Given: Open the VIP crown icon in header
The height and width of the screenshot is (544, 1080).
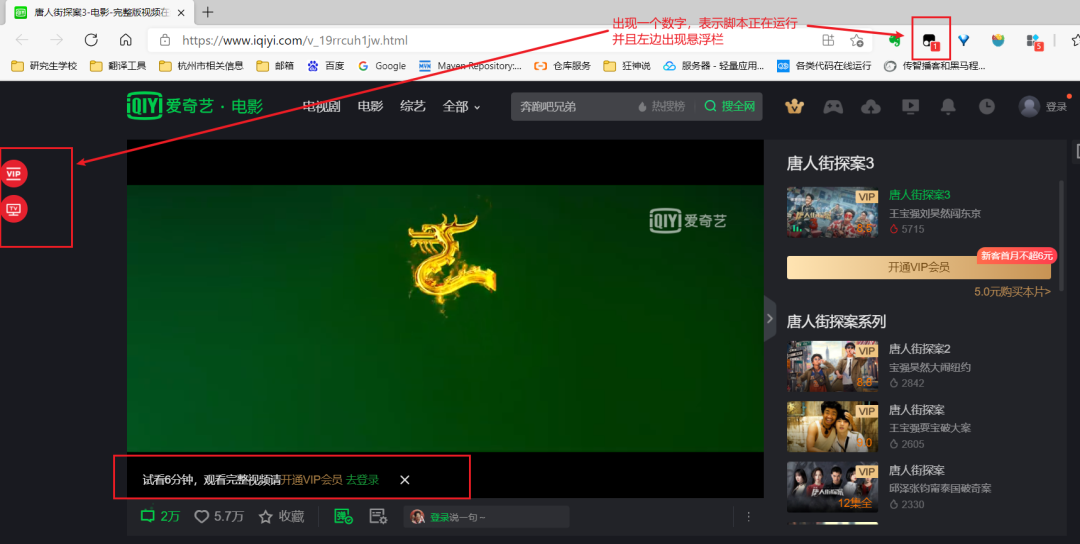Looking at the screenshot, I should coord(796,107).
